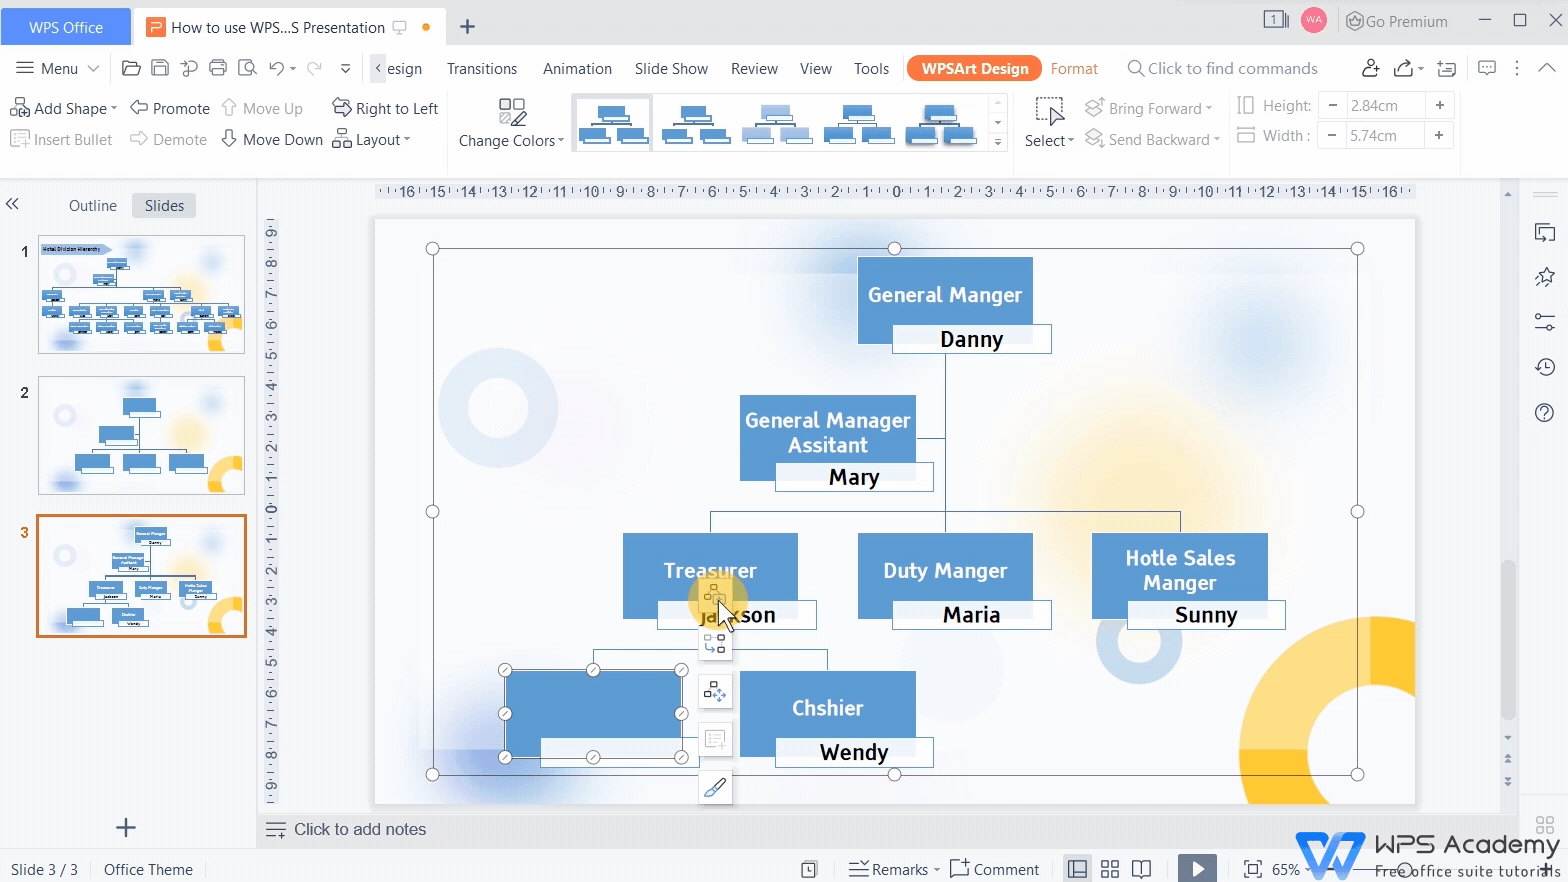Open Change Colors dropdown
This screenshot has width=1568, height=882.
click(511, 123)
